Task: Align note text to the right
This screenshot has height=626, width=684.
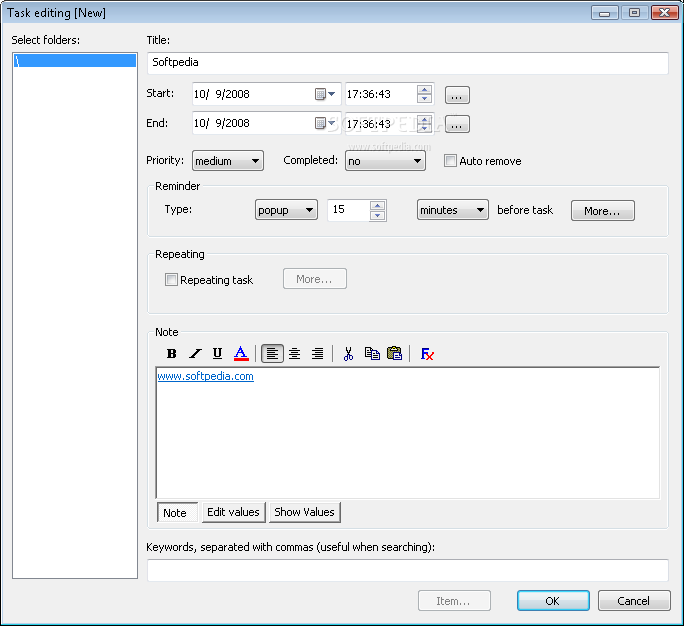Action: pyautogui.click(x=318, y=353)
